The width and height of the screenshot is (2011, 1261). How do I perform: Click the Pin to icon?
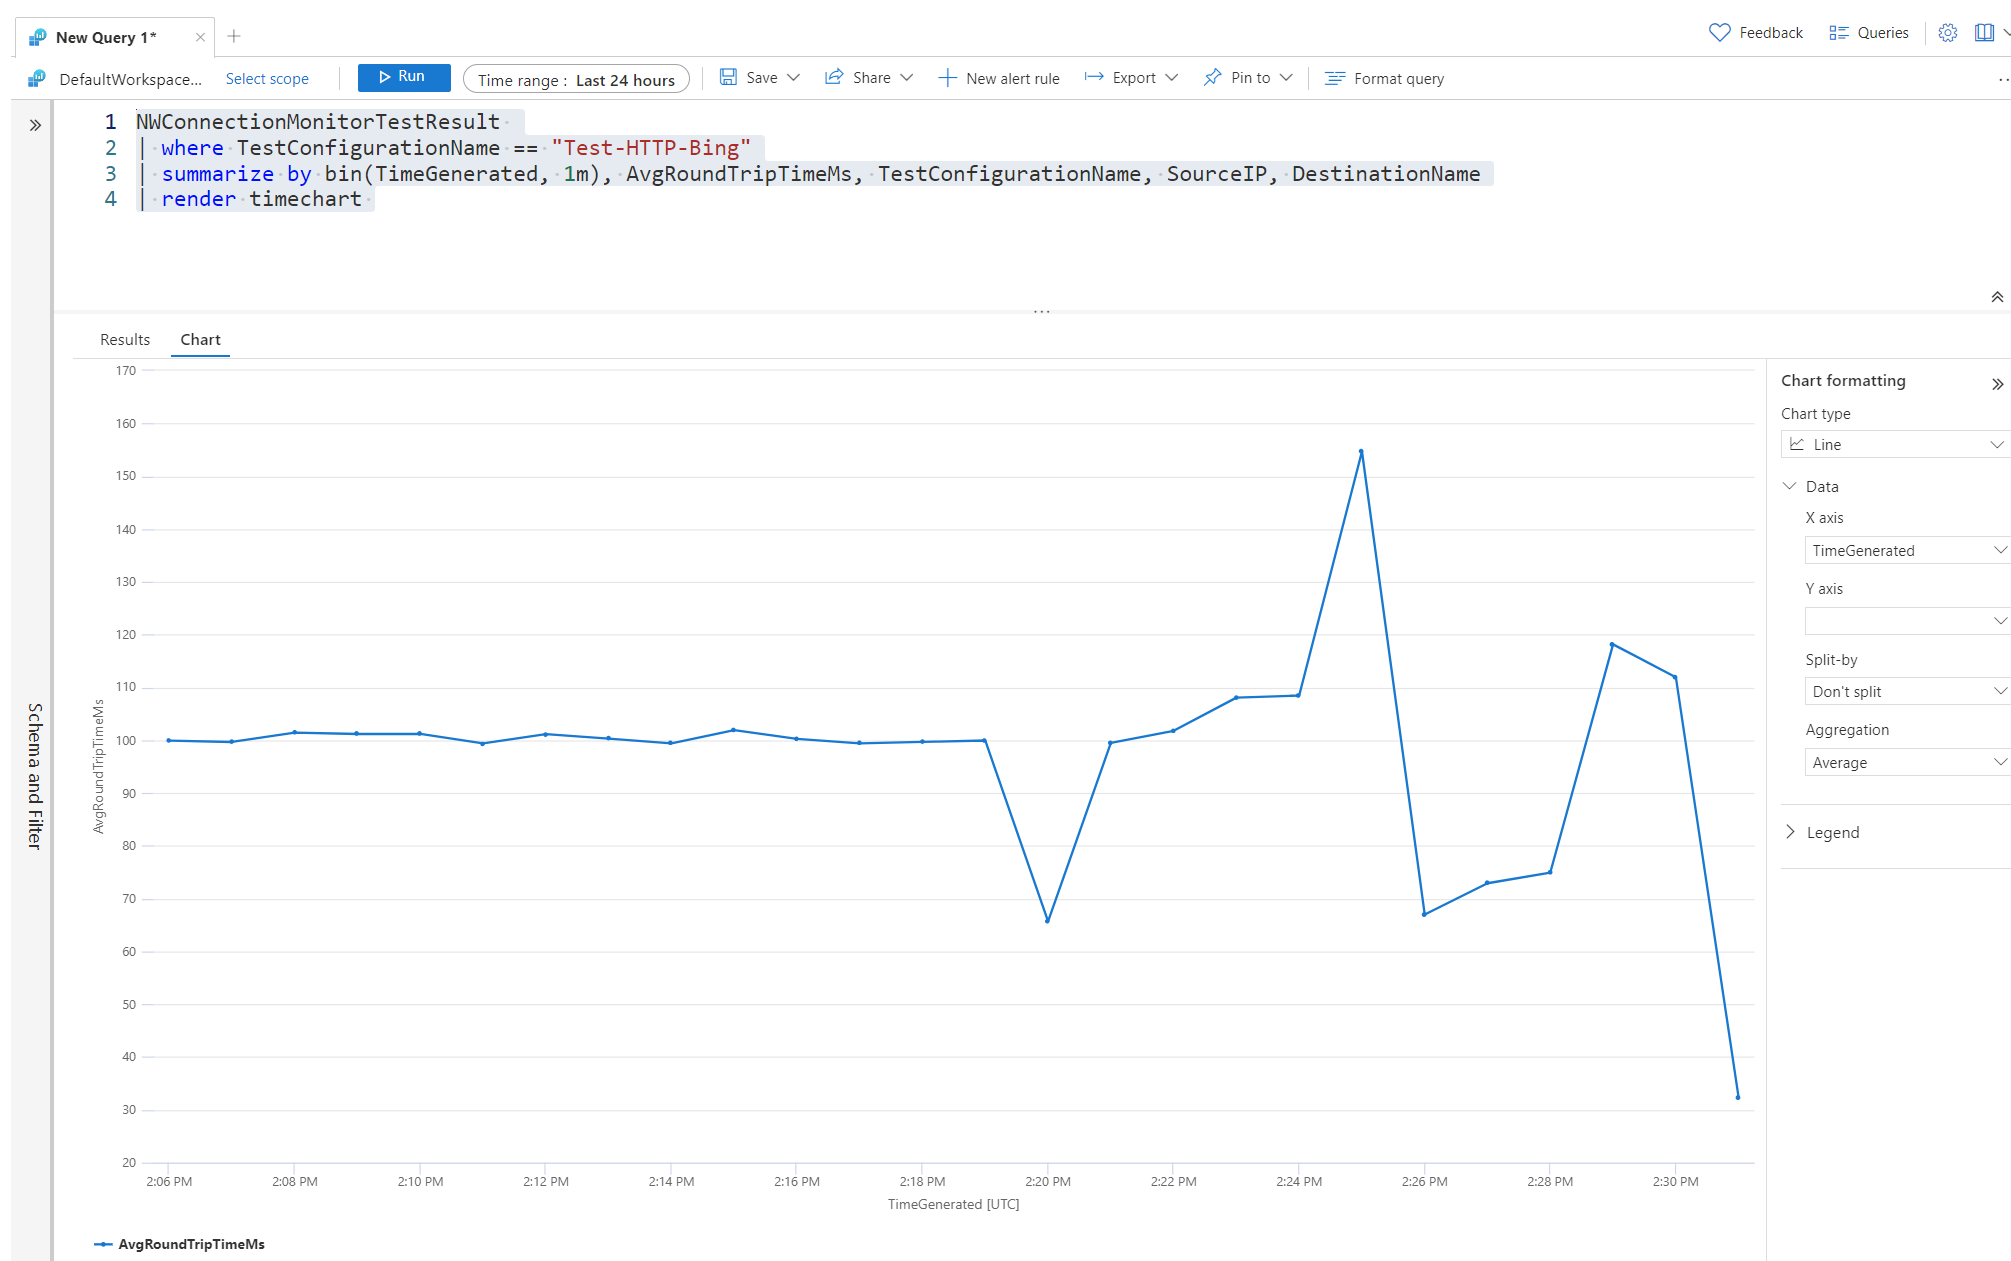point(1213,77)
